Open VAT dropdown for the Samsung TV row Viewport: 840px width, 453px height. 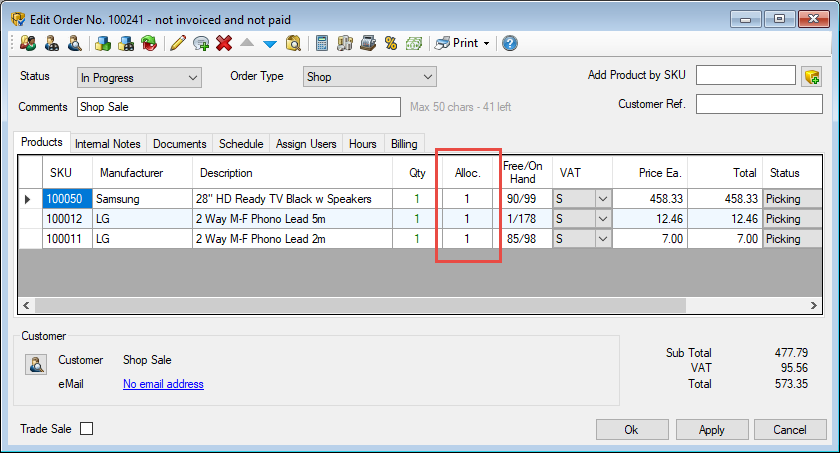click(x=602, y=199)
